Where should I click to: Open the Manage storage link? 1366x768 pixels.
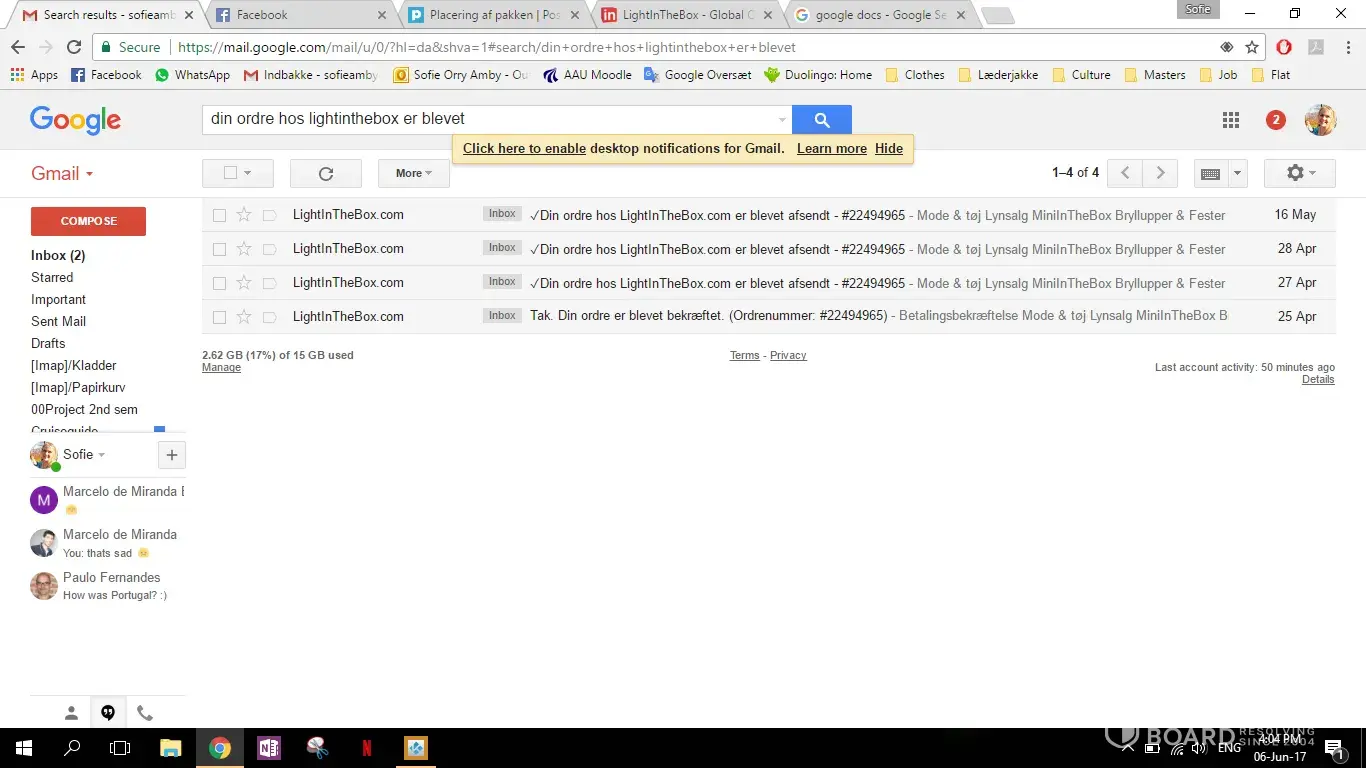point(221,367)
